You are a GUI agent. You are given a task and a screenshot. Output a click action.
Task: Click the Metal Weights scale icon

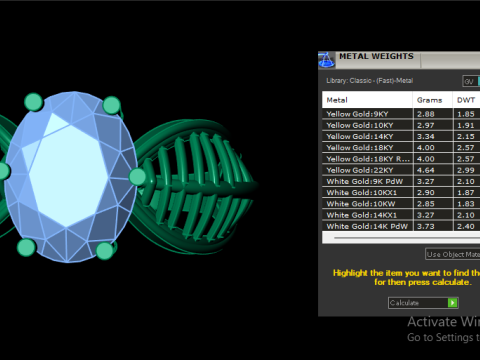click(x=326, y=60)
